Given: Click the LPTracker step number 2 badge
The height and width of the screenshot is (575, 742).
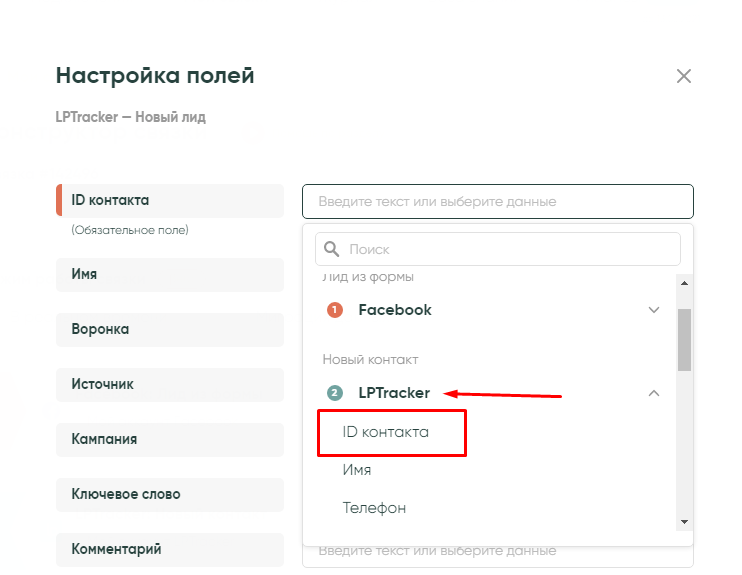Looking at the screenshot, I should 335,393.
